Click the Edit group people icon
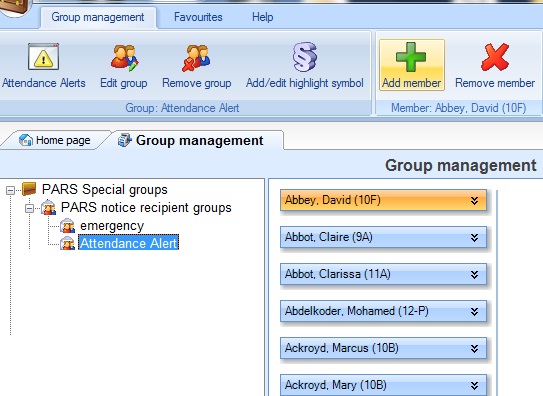The image size is (543, 396). pyautogui.click(x=125, y=58)
